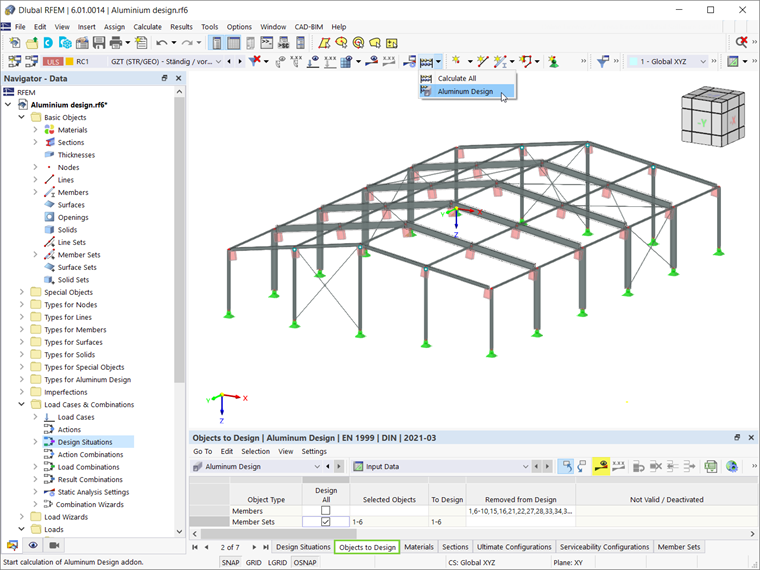Image resolution: width=760 pixels, height=570 pixels.
Task: Open the CAD-BIM menu
Action: 309,27
